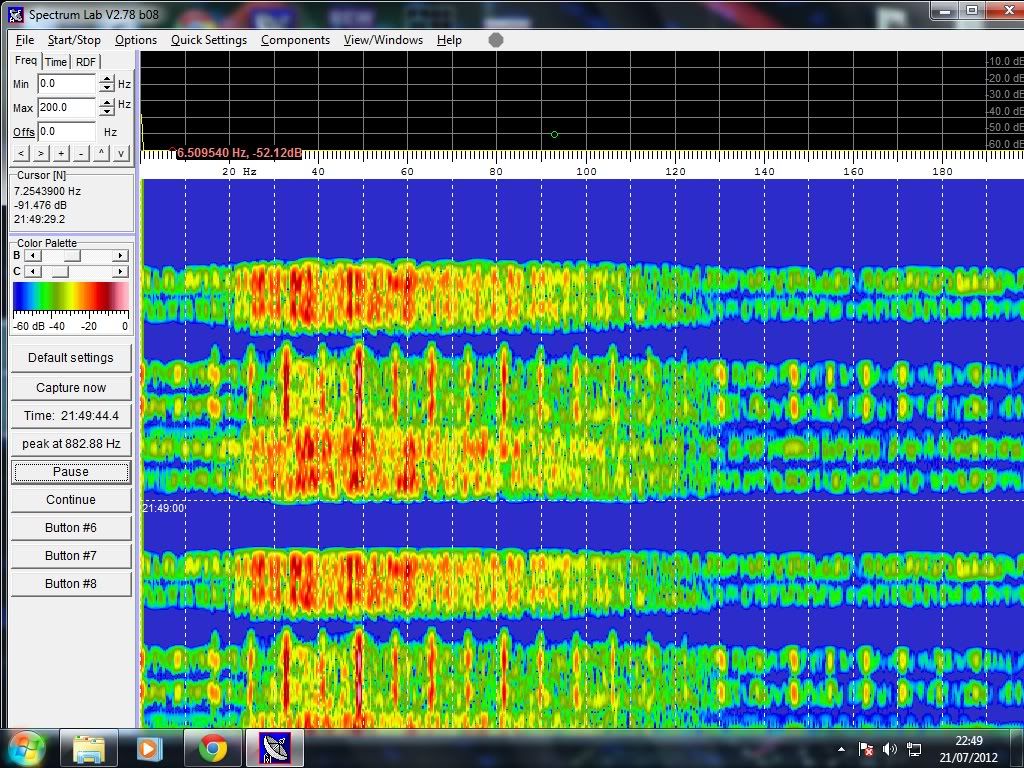Image resolution: width=1024 pixels, height=768 pixels.
Task: Click the '^' up-arrow button under Offs
Action: pos(101,153)
